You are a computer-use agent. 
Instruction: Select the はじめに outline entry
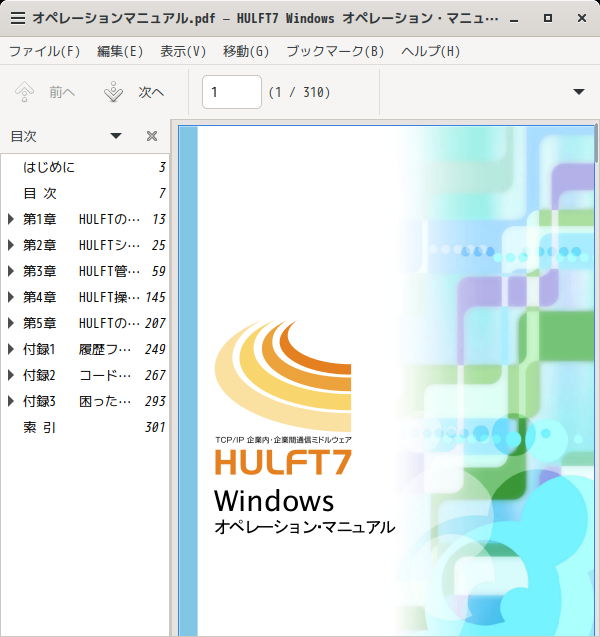(84, 167)
